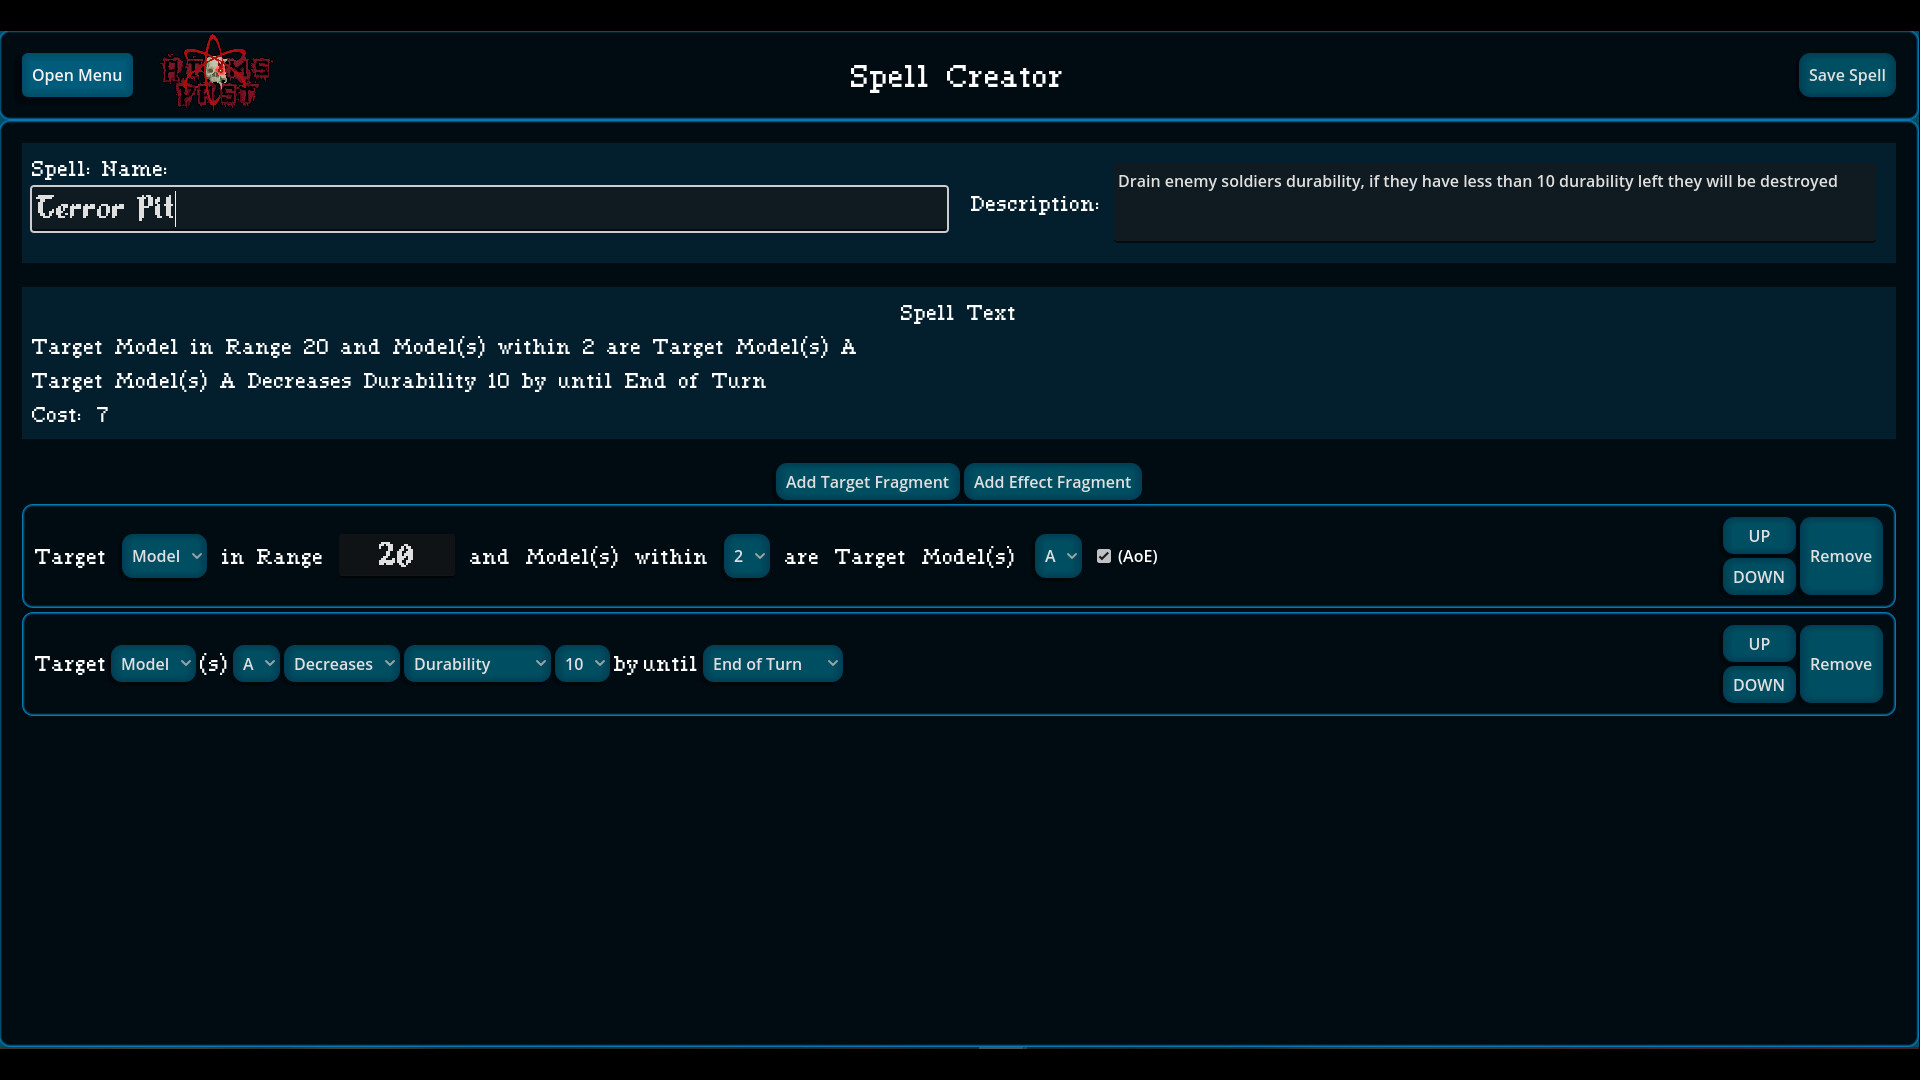Click the Add Target Fragment button icon
Screen dimensions: 1920x1080
click(868, 481)
